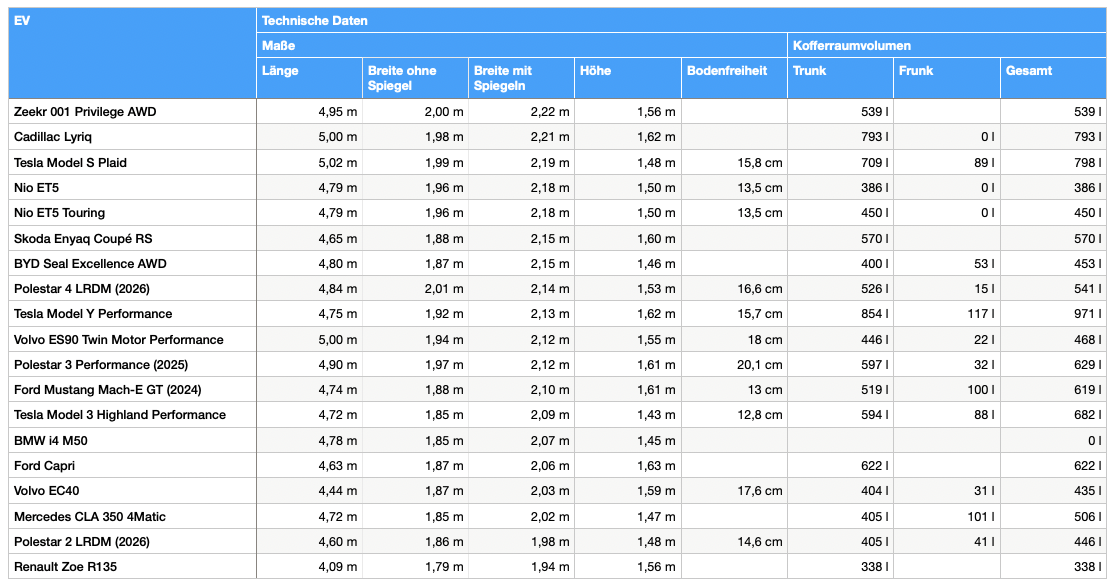
Task: Click the 971 l total volume value
Action: click(1088, 314)
